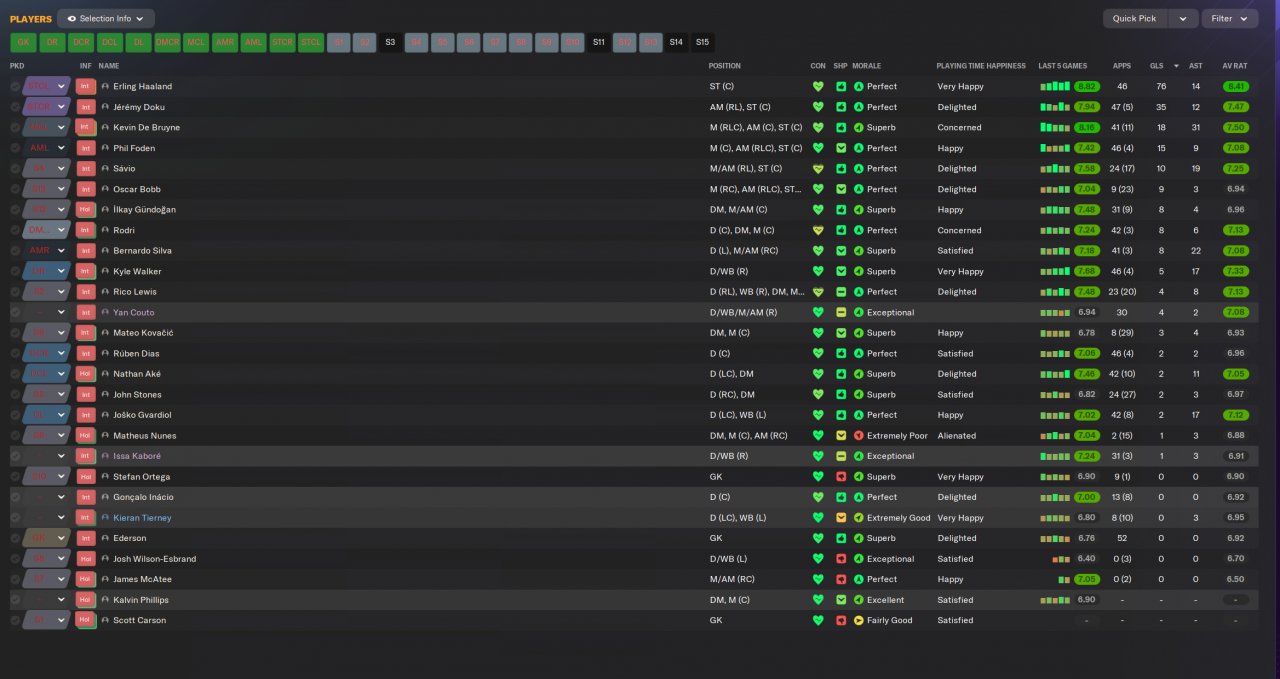1280x679 pixels.
Task: Click De Bruyne's 8.16 last-game rating pill
Action: (x=1087, y=127)
